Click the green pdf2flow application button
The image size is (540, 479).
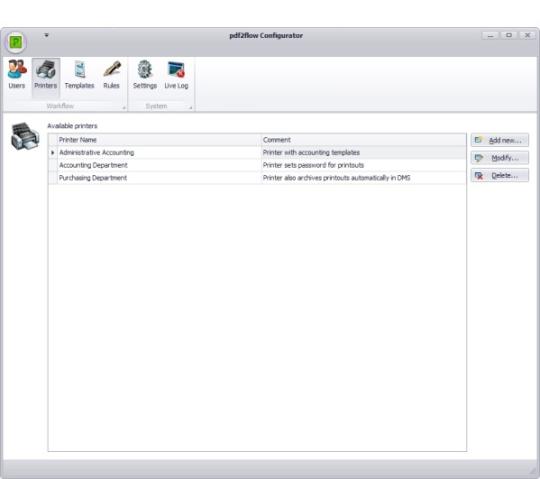tap(15, 42)
